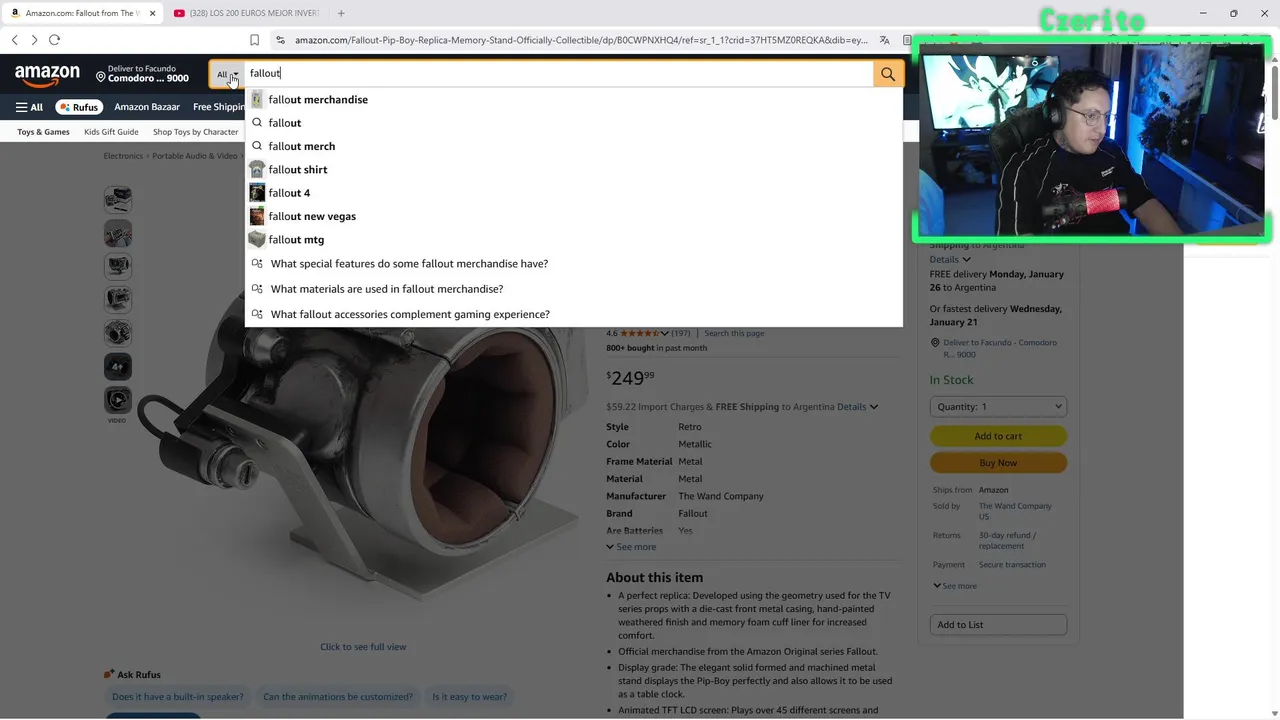Image resolution: width=1280 pixels, height=720 pixels.
Task: Reload the page
Action: point(54,40)
